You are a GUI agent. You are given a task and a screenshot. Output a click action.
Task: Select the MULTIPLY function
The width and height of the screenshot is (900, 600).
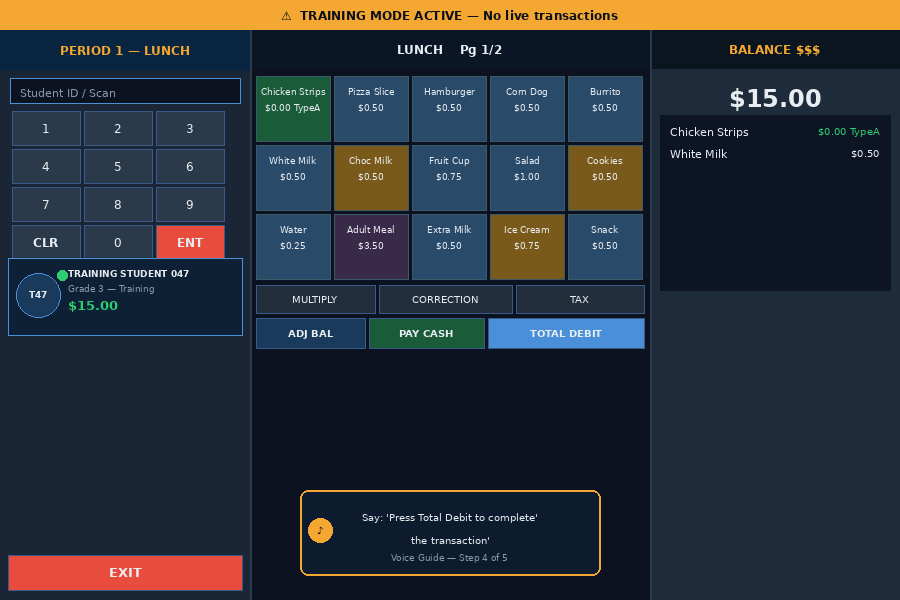[x=316, y=300]
